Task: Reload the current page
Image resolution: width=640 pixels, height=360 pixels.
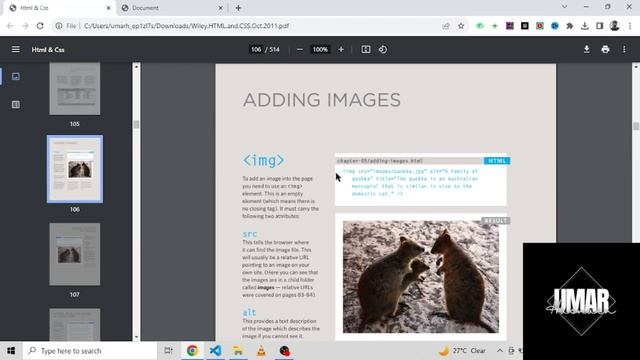Action: tap(40, 26)
